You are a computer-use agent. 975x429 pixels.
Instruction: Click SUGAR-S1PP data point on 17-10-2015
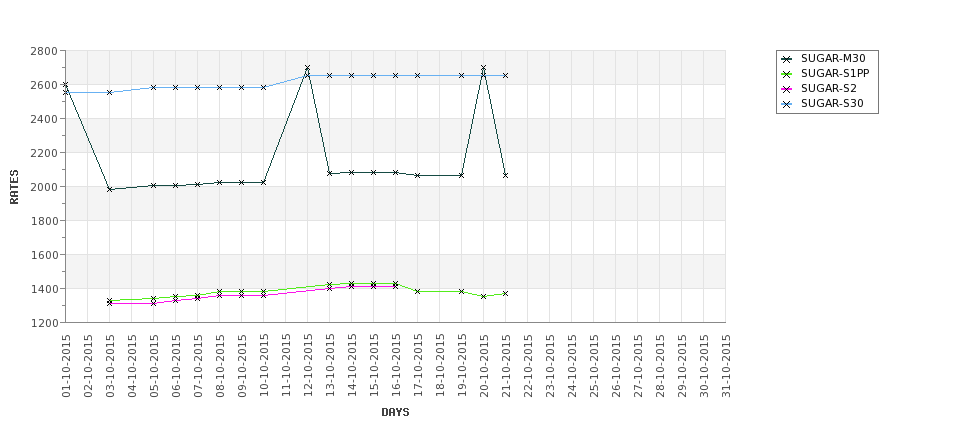417,291
